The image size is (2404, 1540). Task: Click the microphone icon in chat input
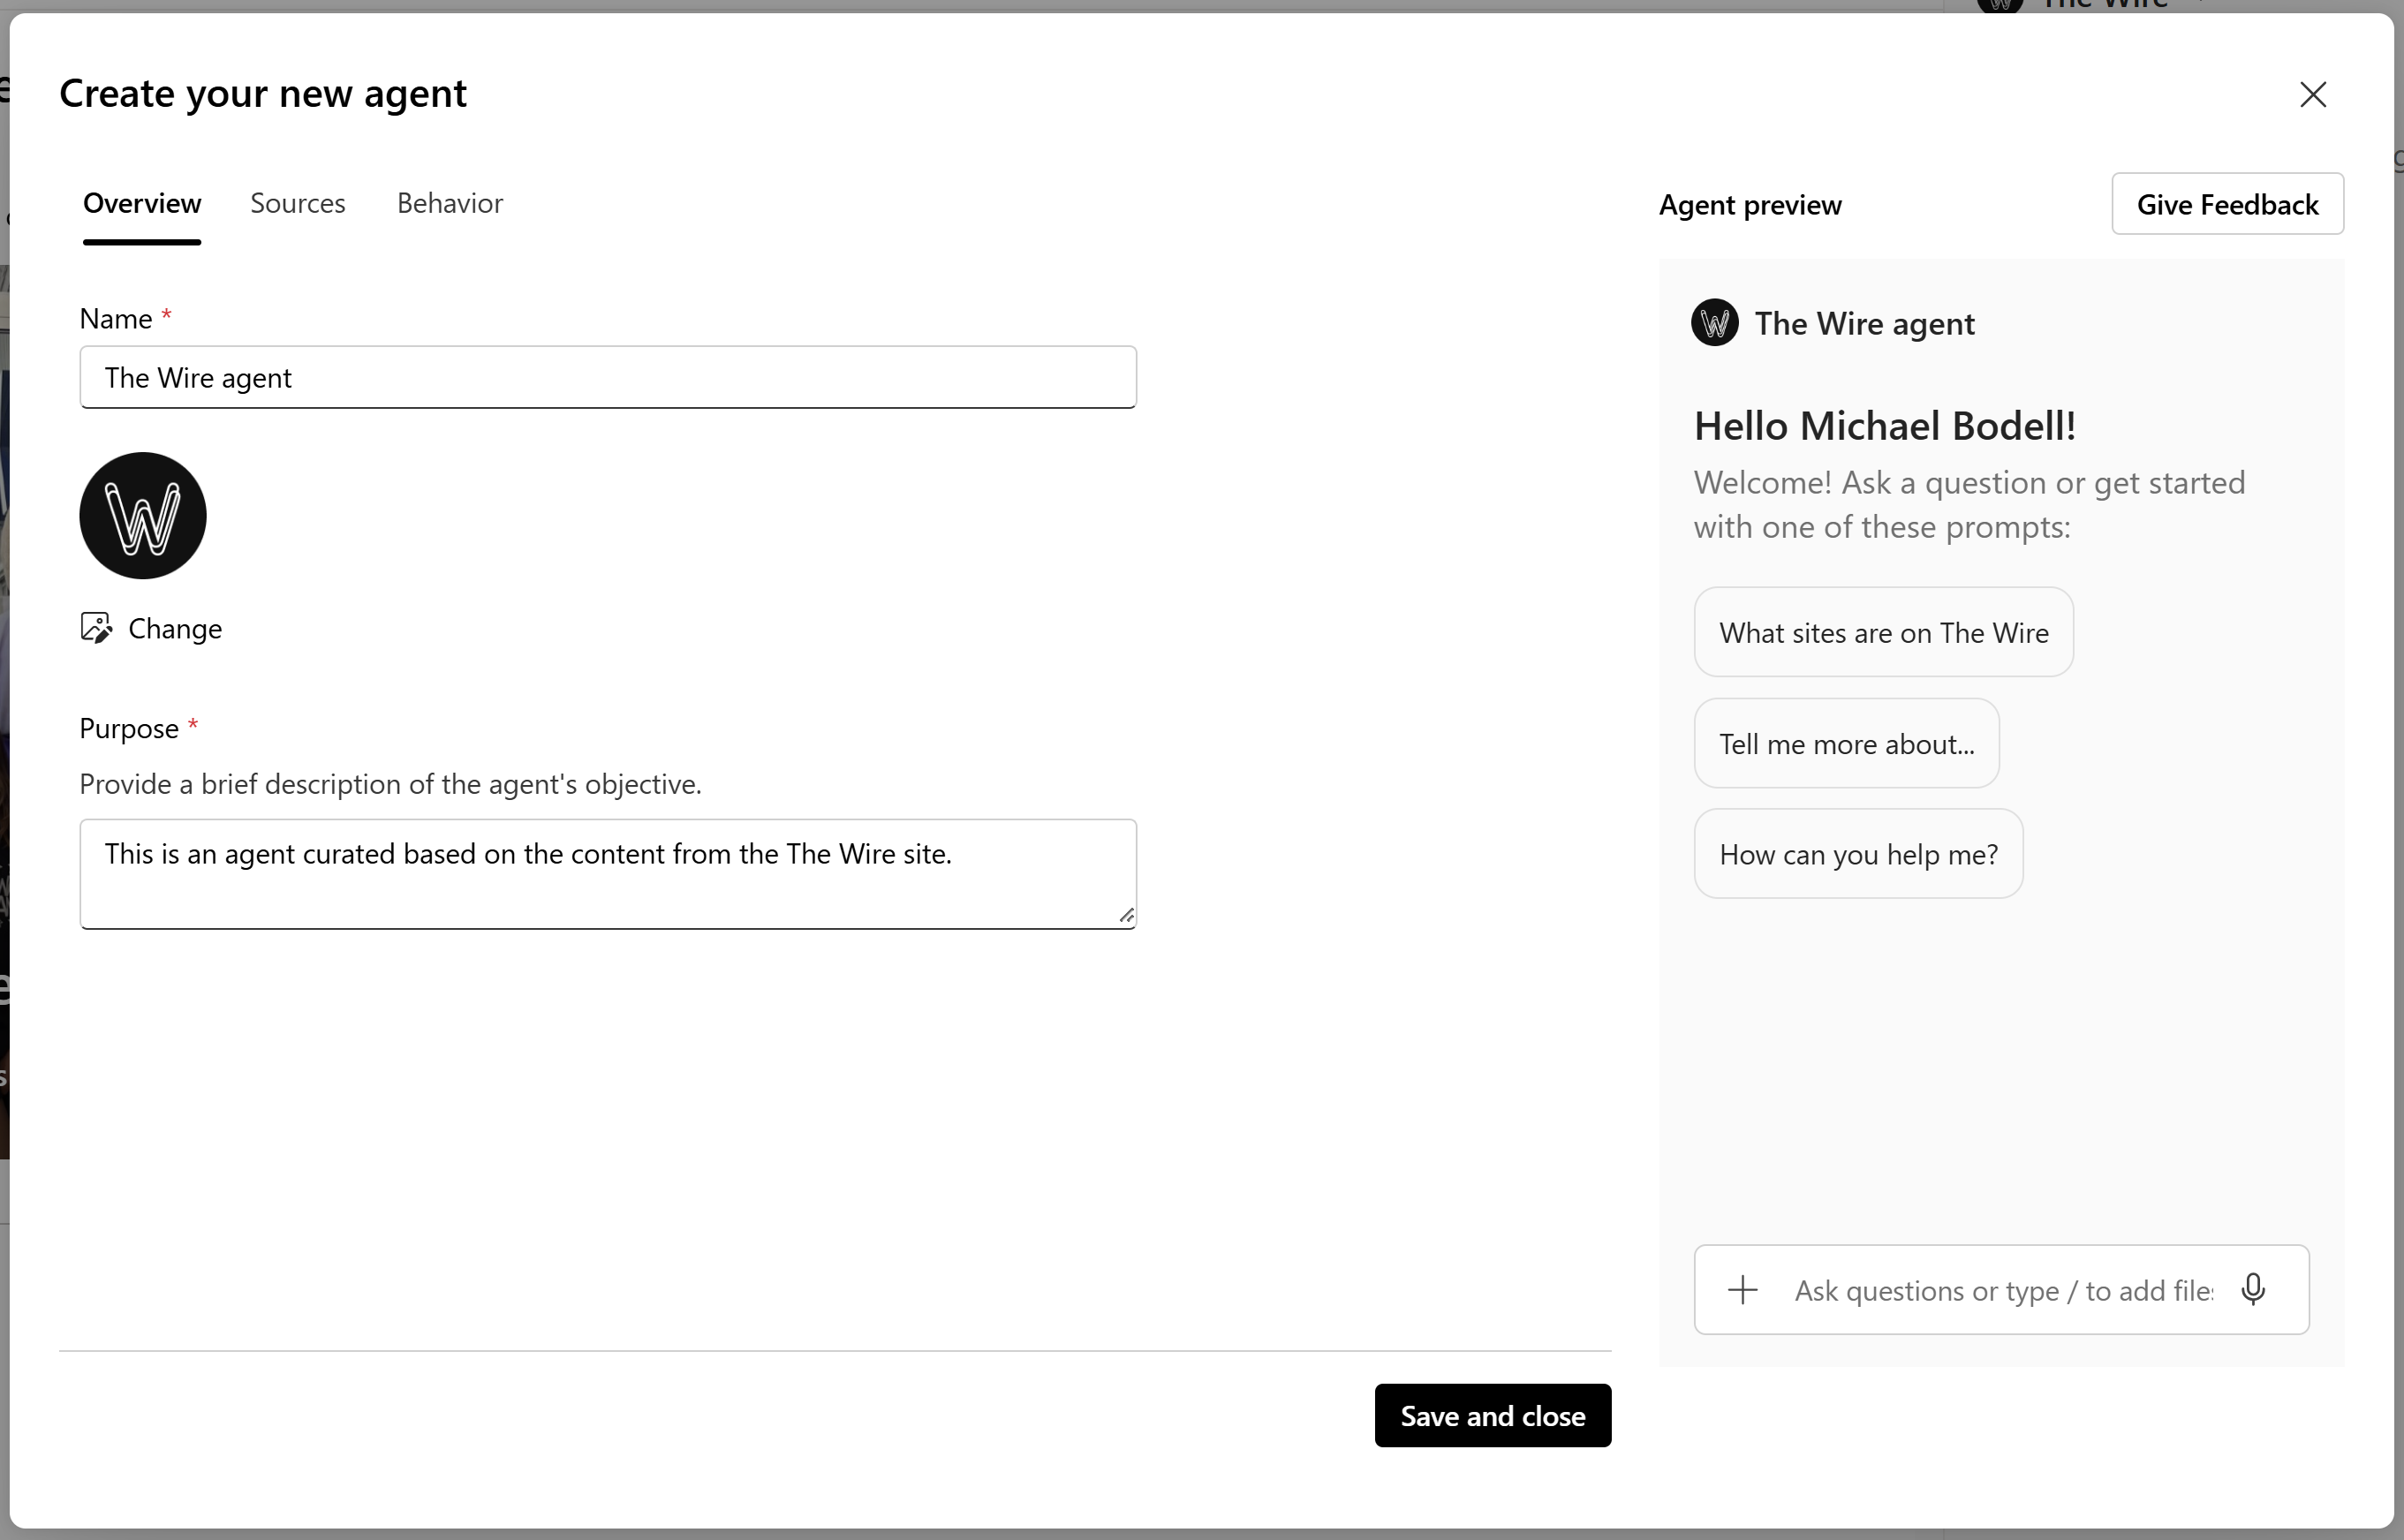(2253, 1290)
